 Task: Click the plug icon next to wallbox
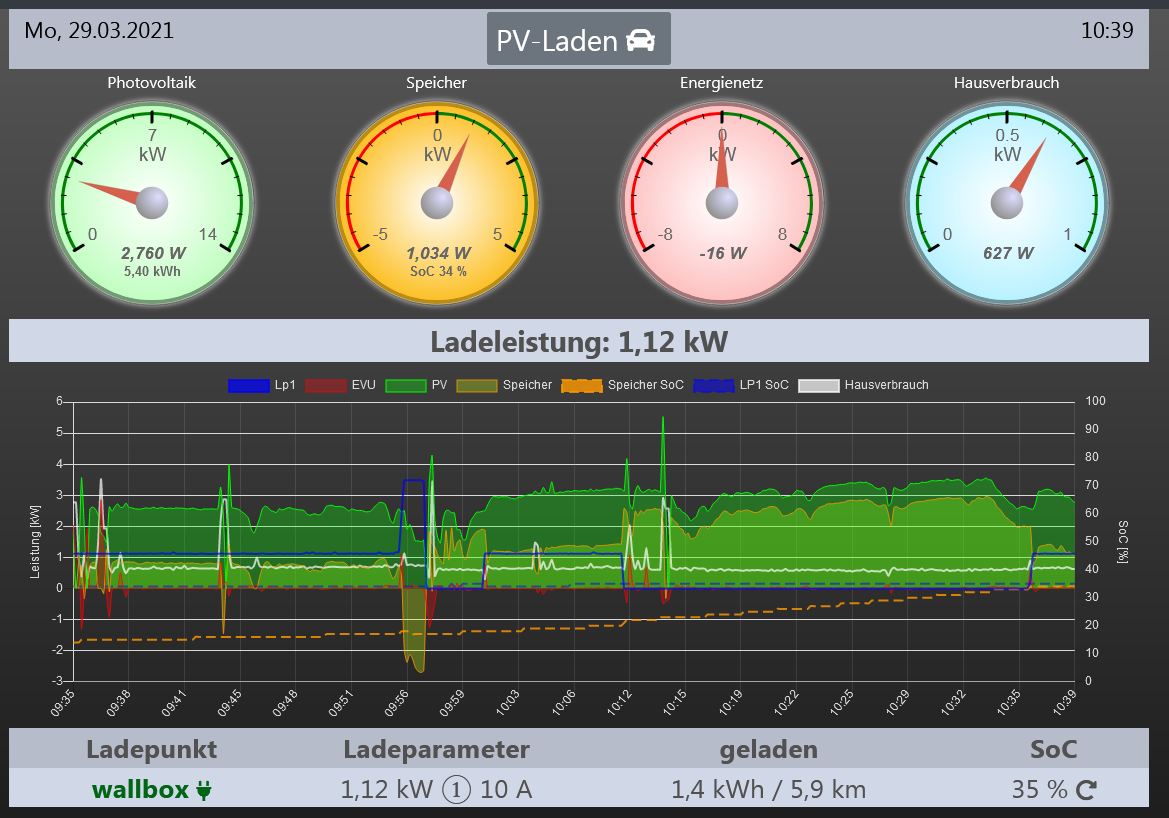204,791
